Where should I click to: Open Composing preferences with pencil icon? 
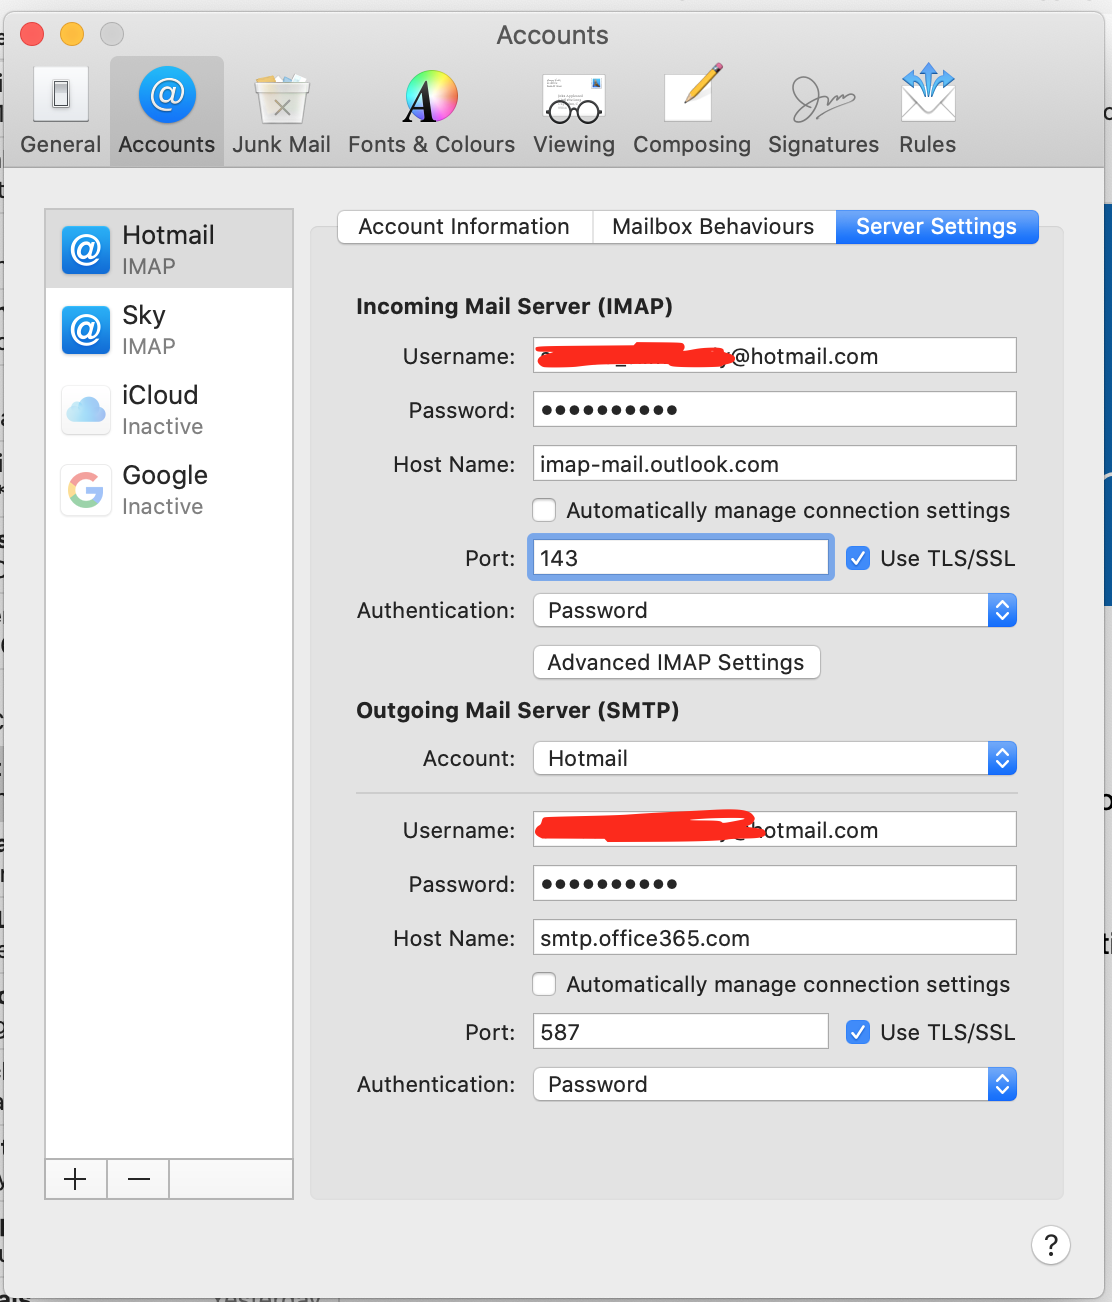(x=692, y=111)
